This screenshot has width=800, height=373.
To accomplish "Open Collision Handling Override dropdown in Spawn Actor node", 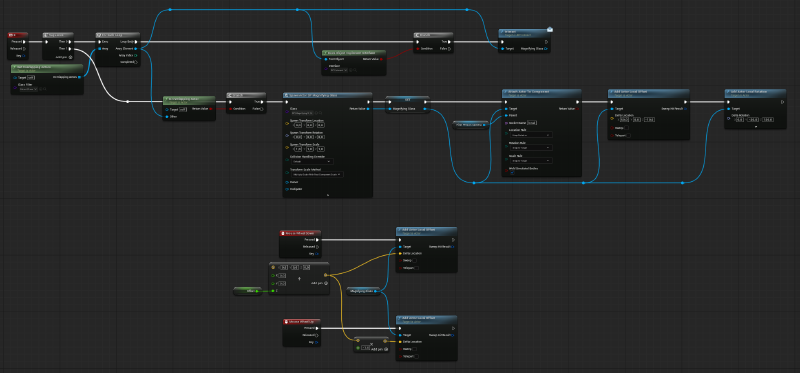I will (x=313, y=161).
